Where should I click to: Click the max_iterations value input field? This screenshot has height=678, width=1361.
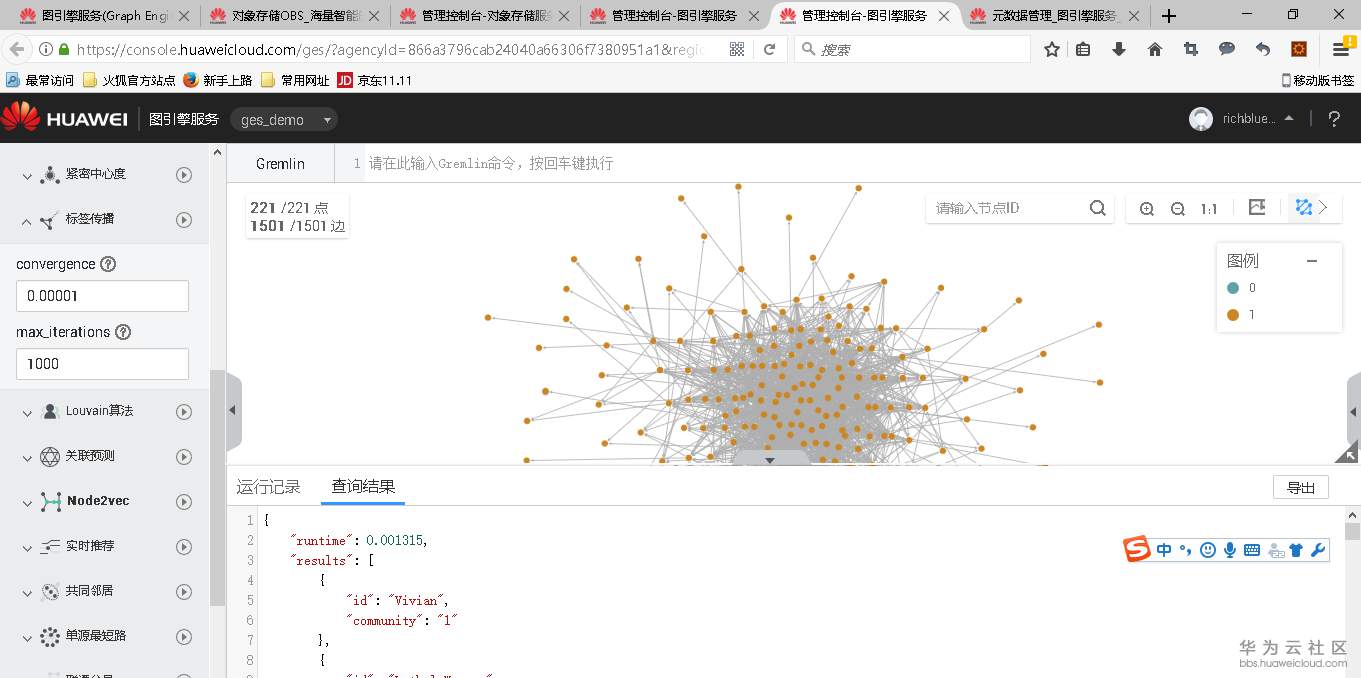tap(102, 364)
